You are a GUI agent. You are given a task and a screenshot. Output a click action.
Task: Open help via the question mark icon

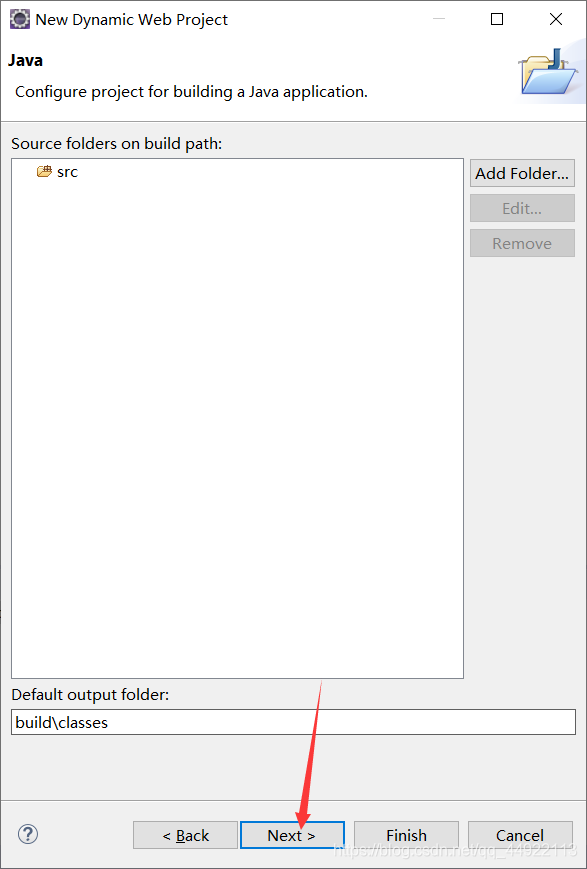pos(28,834)
